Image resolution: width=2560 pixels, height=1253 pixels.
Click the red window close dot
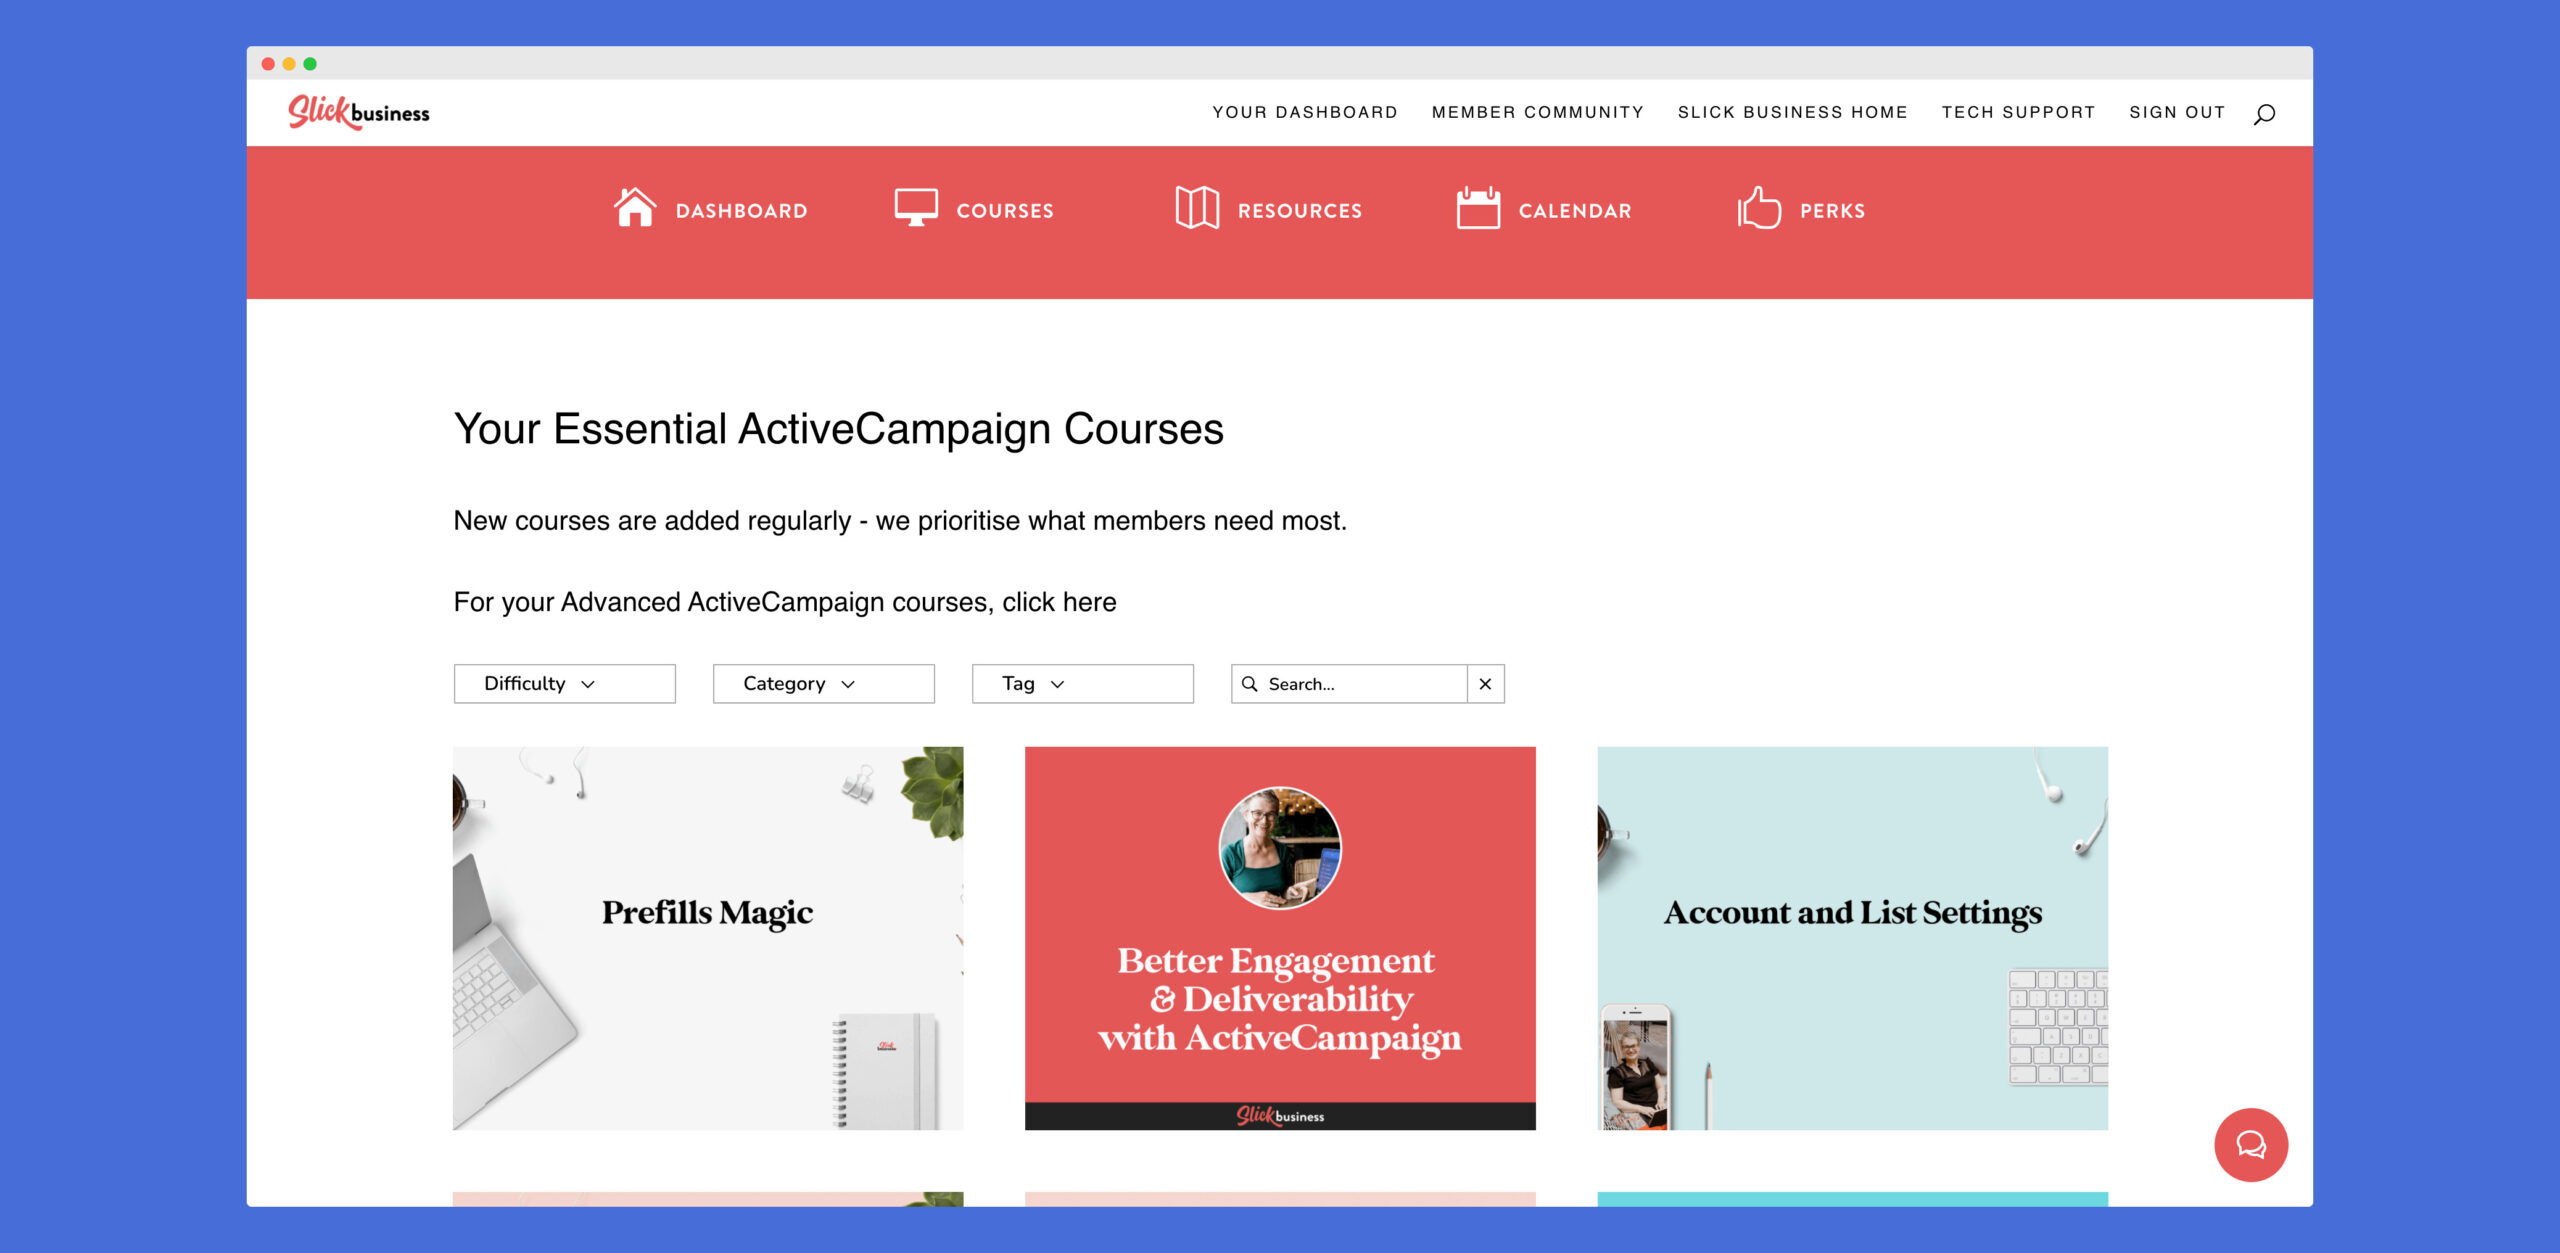tap(268, 64)
